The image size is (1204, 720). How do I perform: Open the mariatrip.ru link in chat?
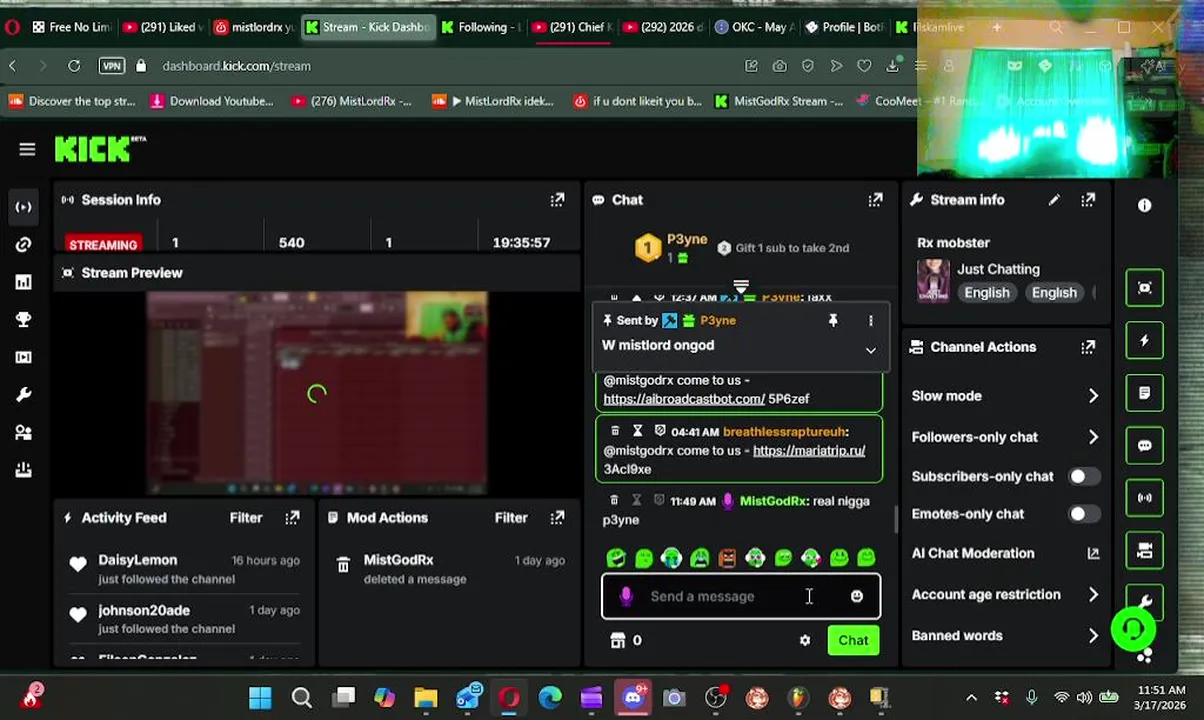click(x=809, y=451)
